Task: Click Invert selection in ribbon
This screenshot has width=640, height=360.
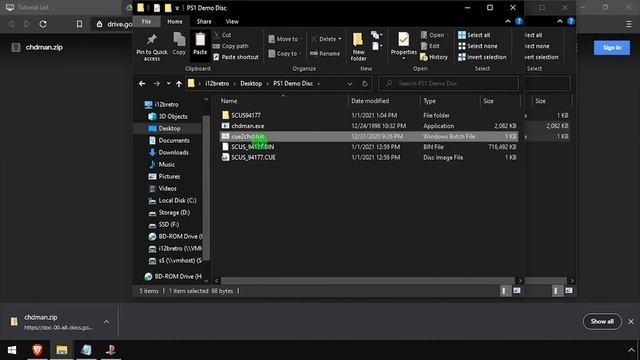Action: tap(482, 57)
